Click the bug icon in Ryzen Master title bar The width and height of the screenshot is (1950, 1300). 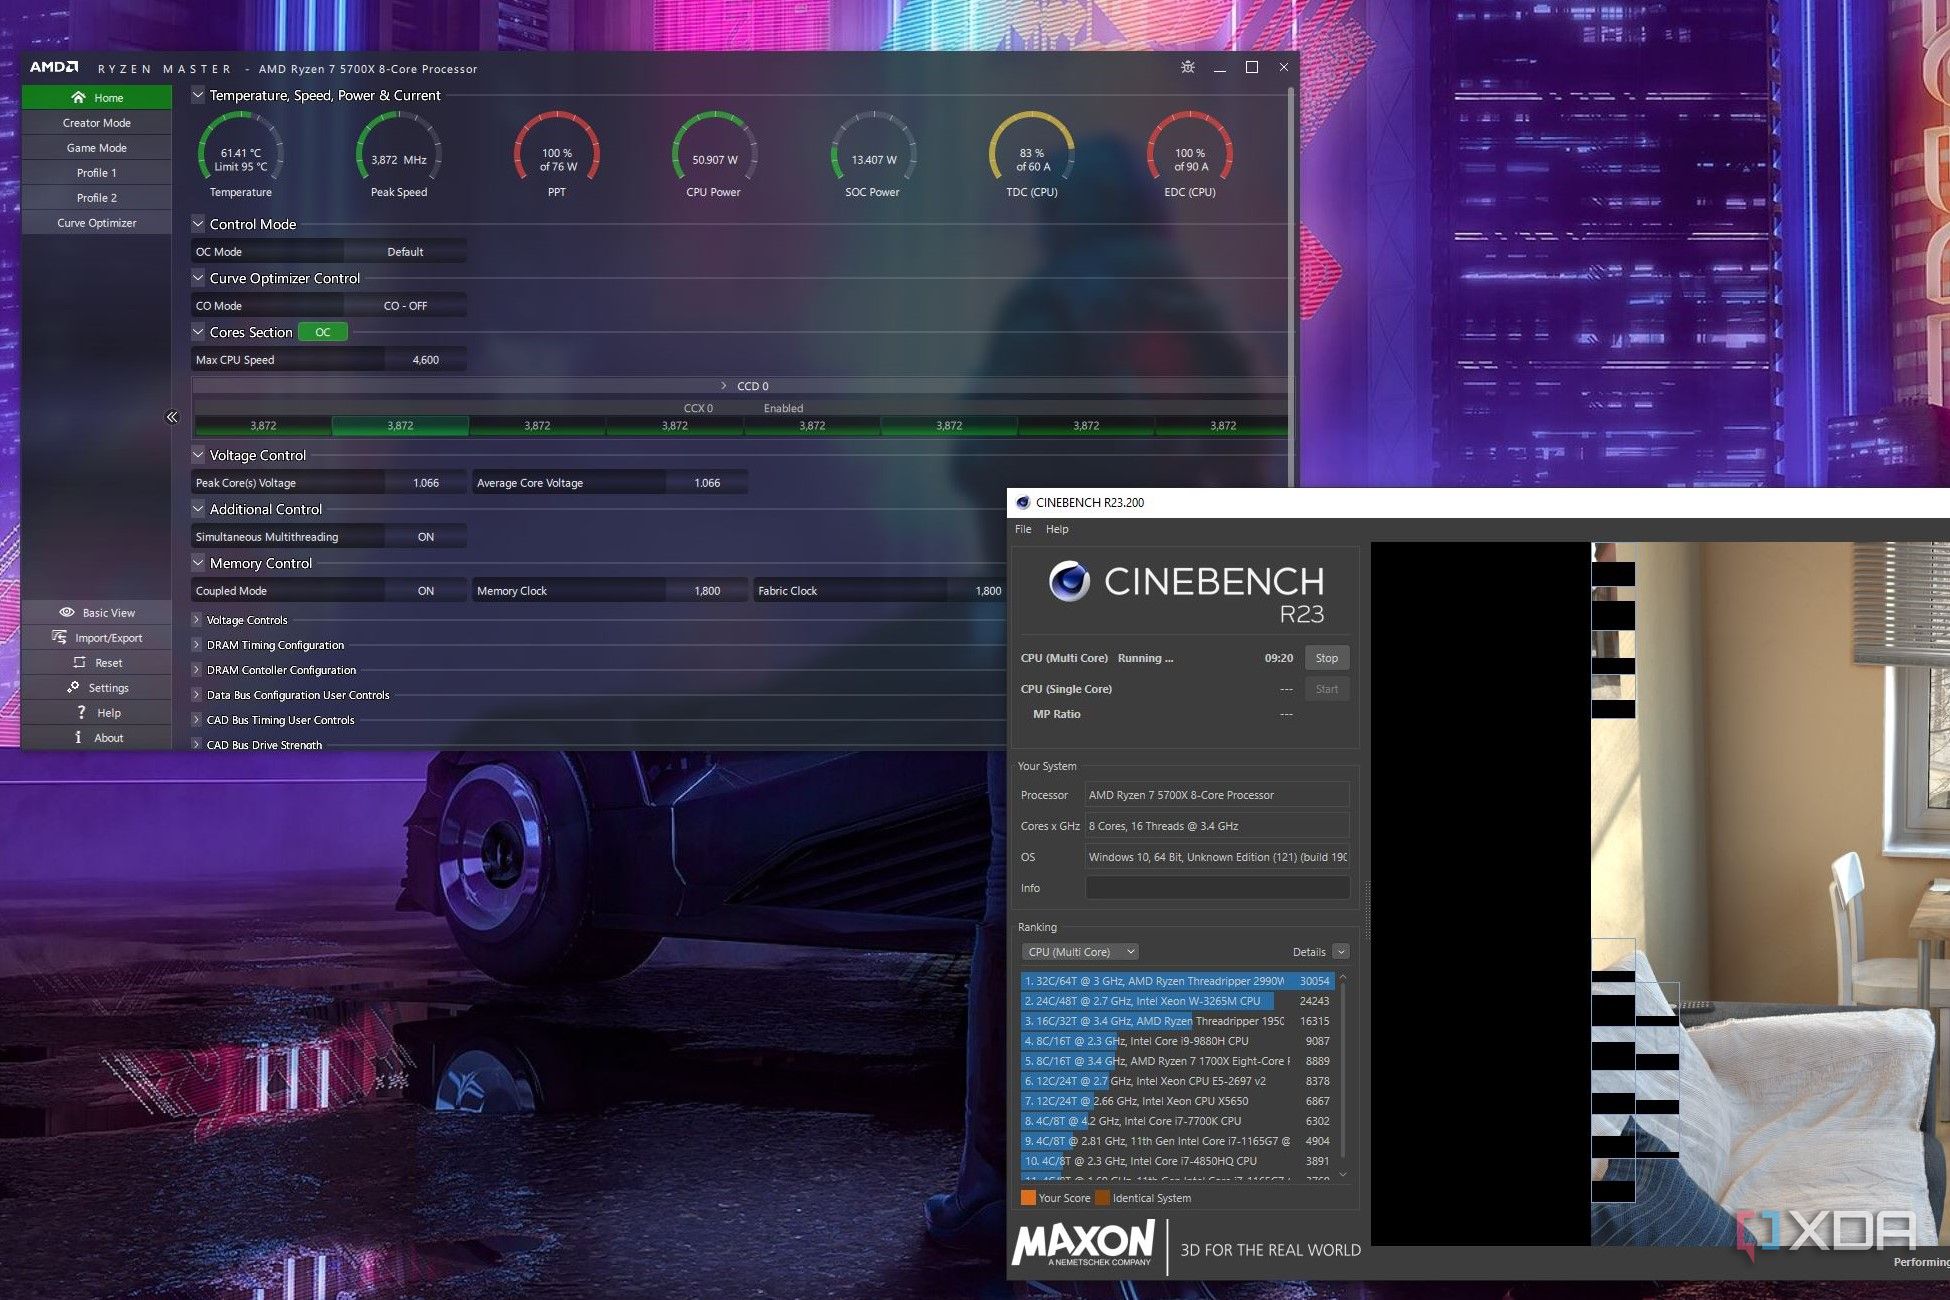1187,67
